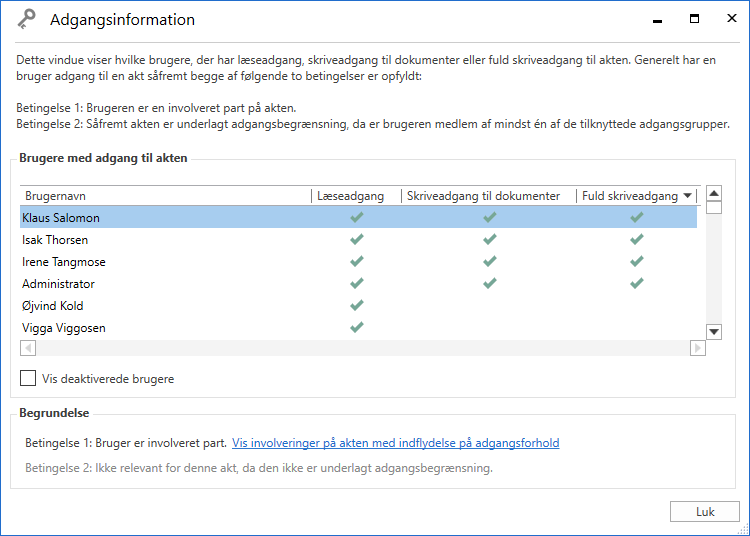Click Vigga Viggosen's Læseadgang checkmark

[356, 327]
